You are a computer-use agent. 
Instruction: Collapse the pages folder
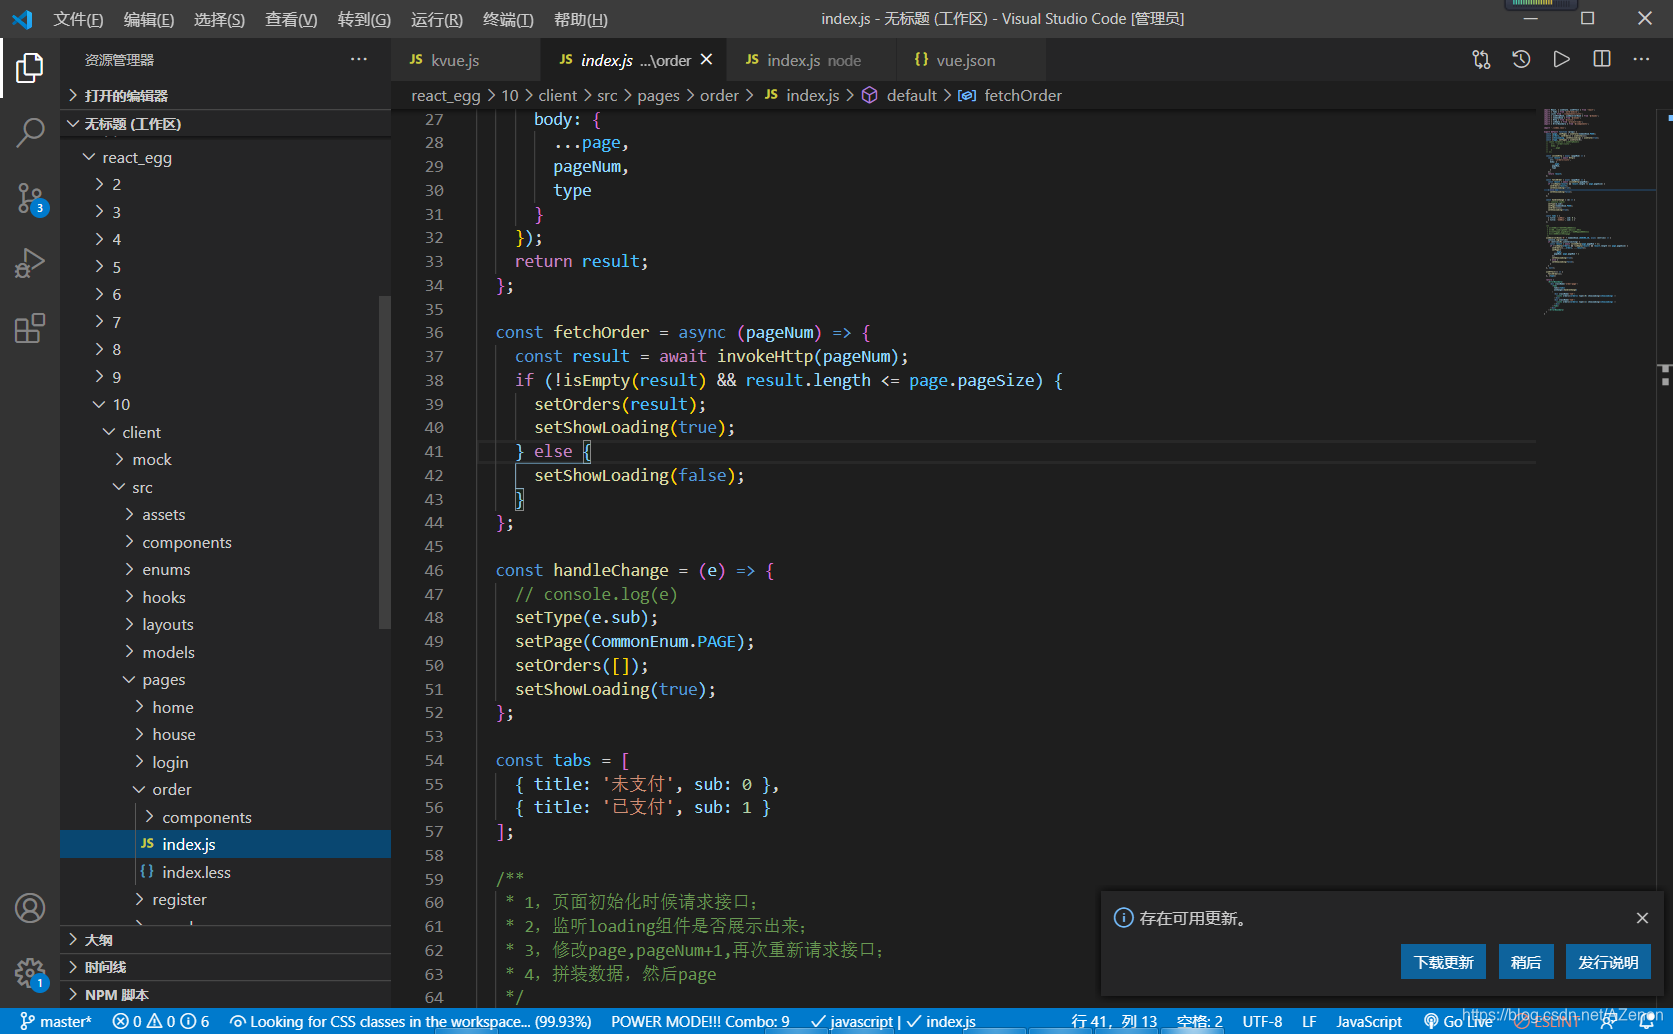coord(225,680)
